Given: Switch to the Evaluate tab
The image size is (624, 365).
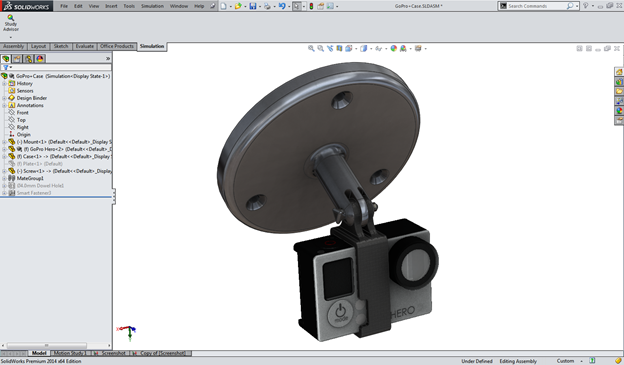Looking at the screenshot, I should (x=85, y=46).
